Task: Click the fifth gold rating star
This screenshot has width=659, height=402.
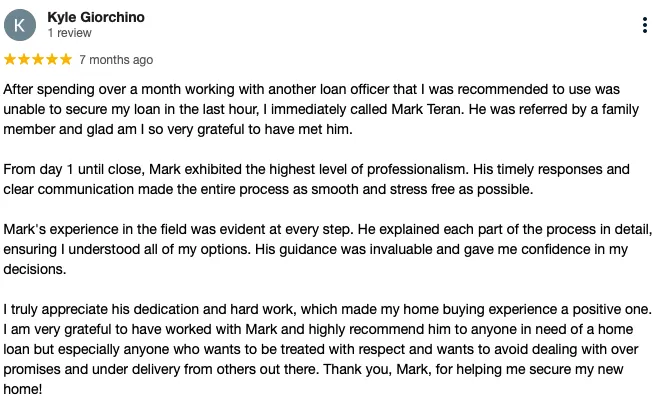Action: [66, 60]
